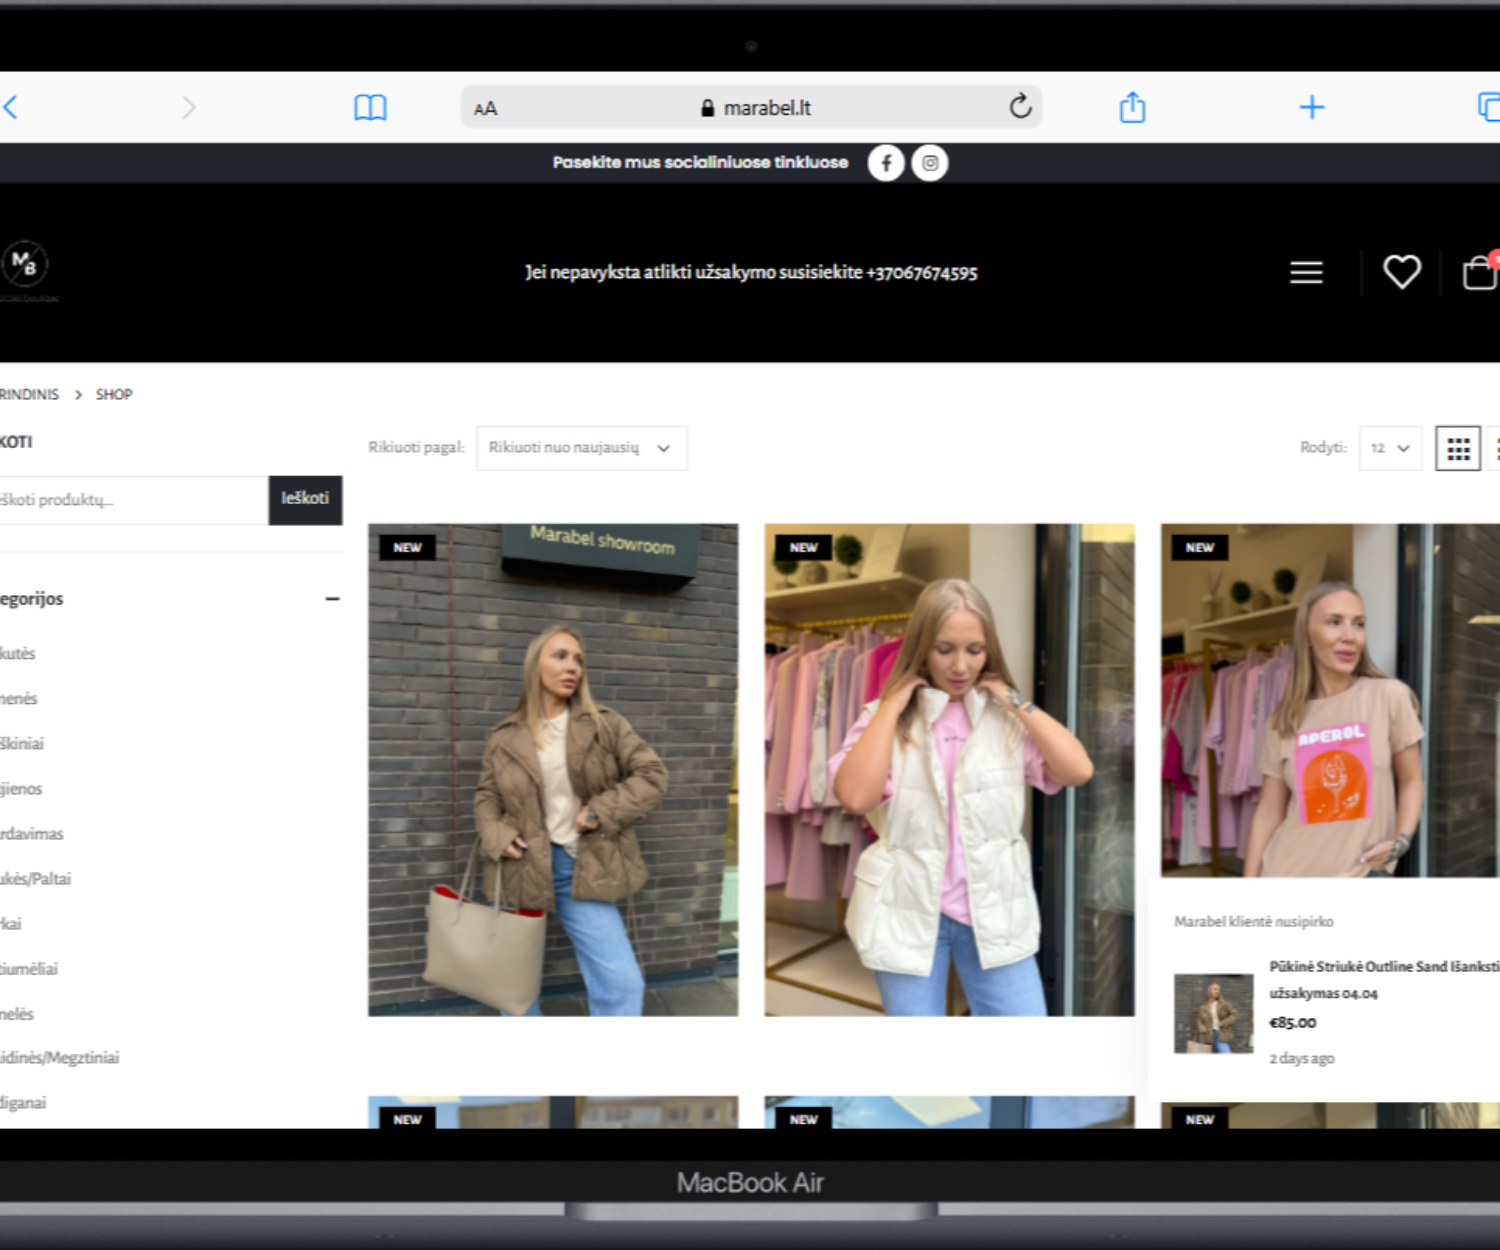This screenshot has width=1500, height=1250.
Task: Open the 'Rodyti' 12 items dropdown
Action: point(1389,448)
